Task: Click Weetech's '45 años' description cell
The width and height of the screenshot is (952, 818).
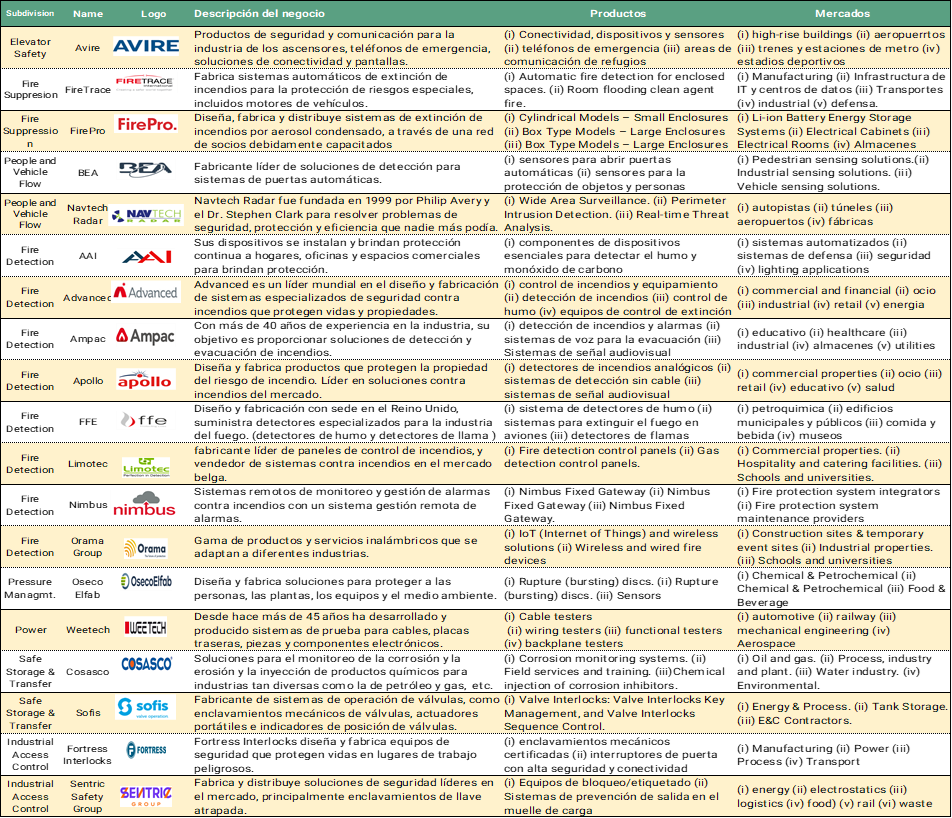Action: click(332, 630)
